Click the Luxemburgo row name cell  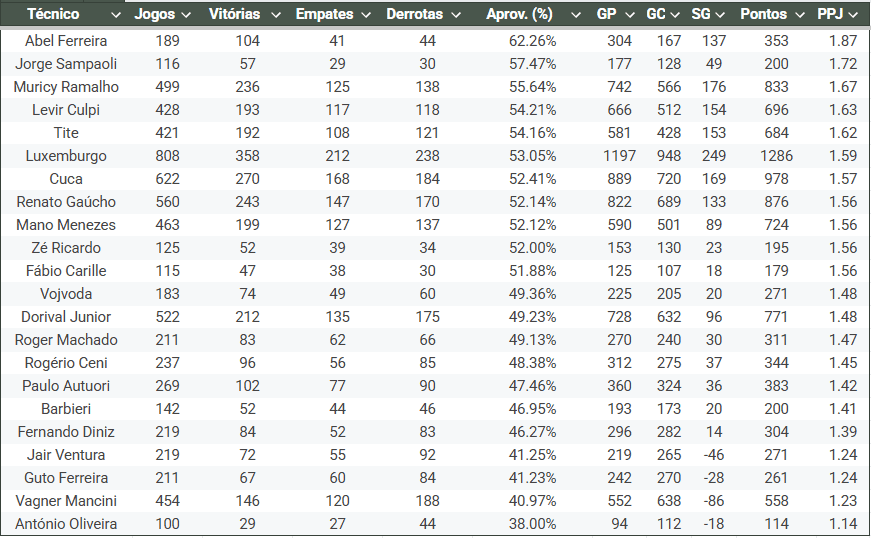click(66, 156)
